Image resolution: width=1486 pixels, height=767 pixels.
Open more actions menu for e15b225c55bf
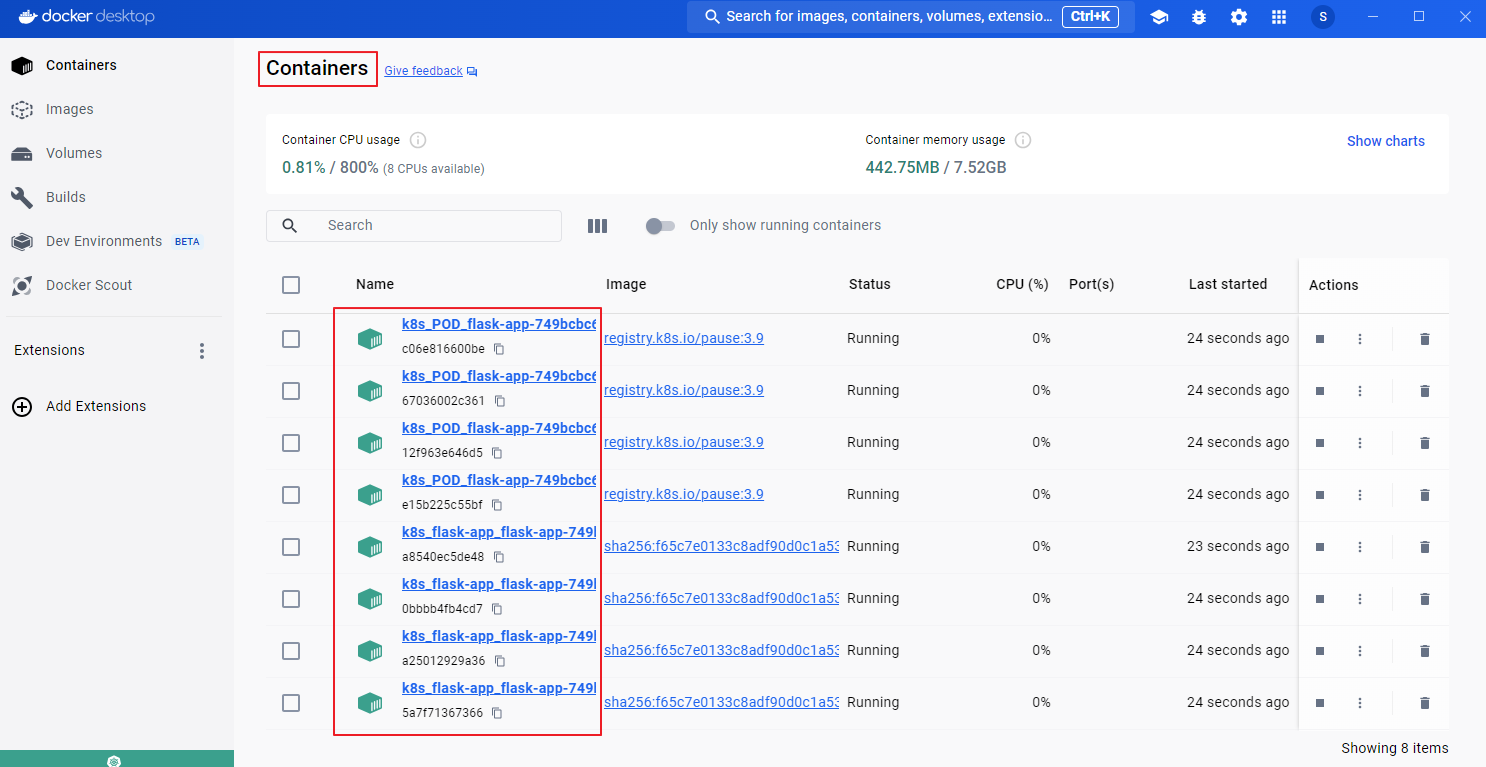pyautogui.click(x=1360, y=495)
